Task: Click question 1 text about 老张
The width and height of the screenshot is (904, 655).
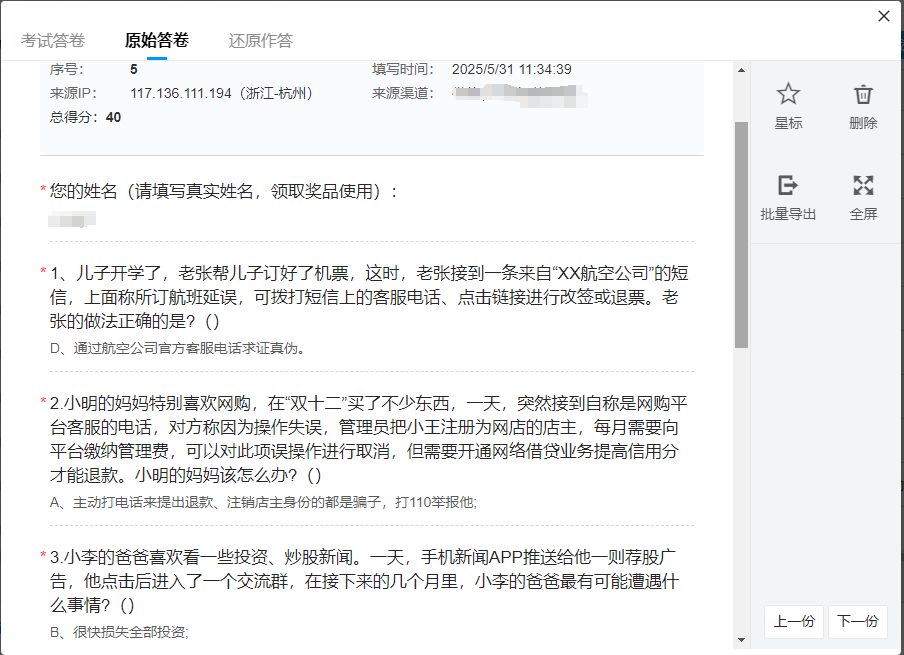Action: pyautogui.click(x=369, y=297)
